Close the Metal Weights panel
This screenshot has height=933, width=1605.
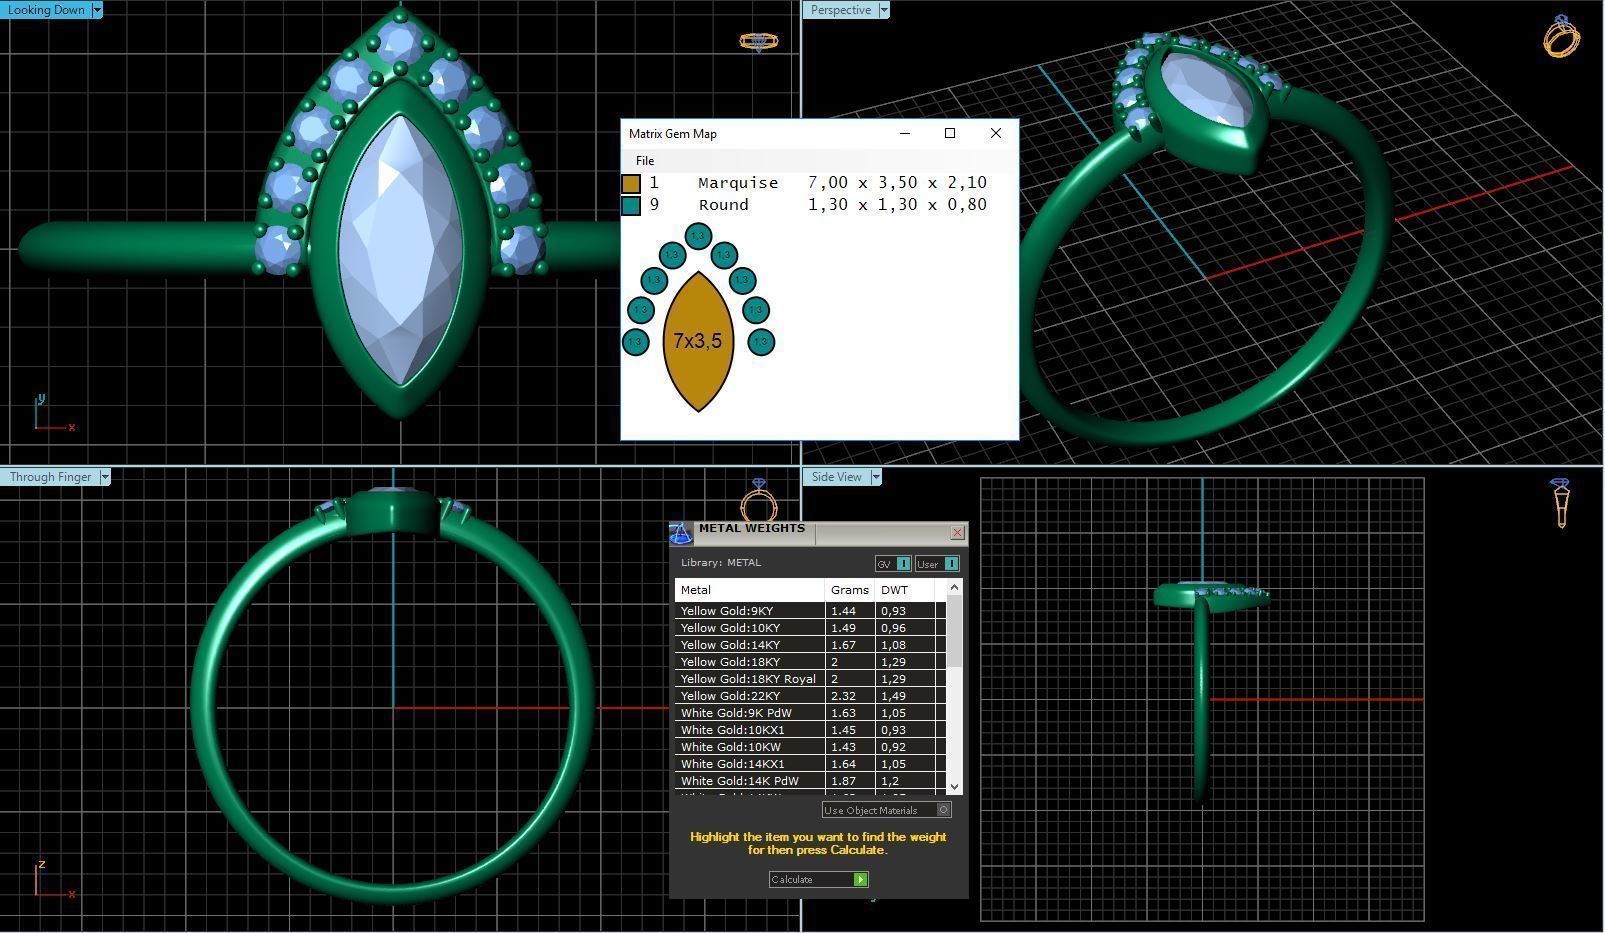(957, 533)
